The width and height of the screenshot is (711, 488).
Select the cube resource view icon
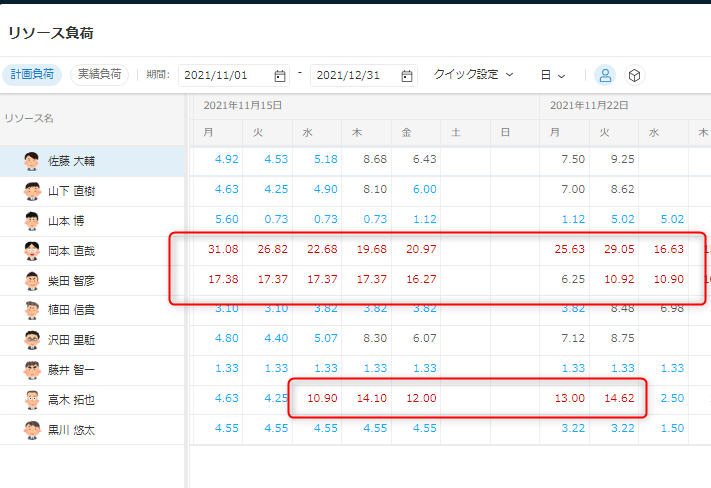click(x=634, y=75)
